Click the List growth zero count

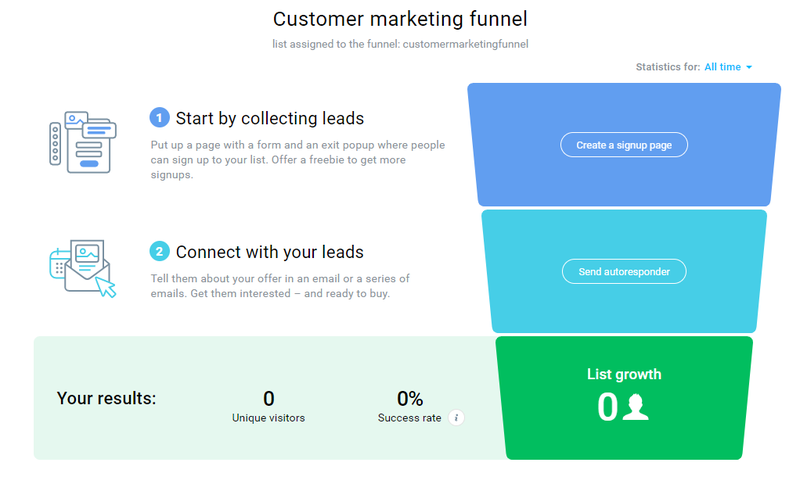tap(607, 407)
